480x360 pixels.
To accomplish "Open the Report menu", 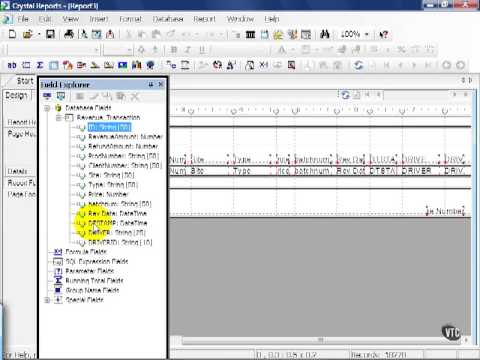I will click(x=204, y=19).
